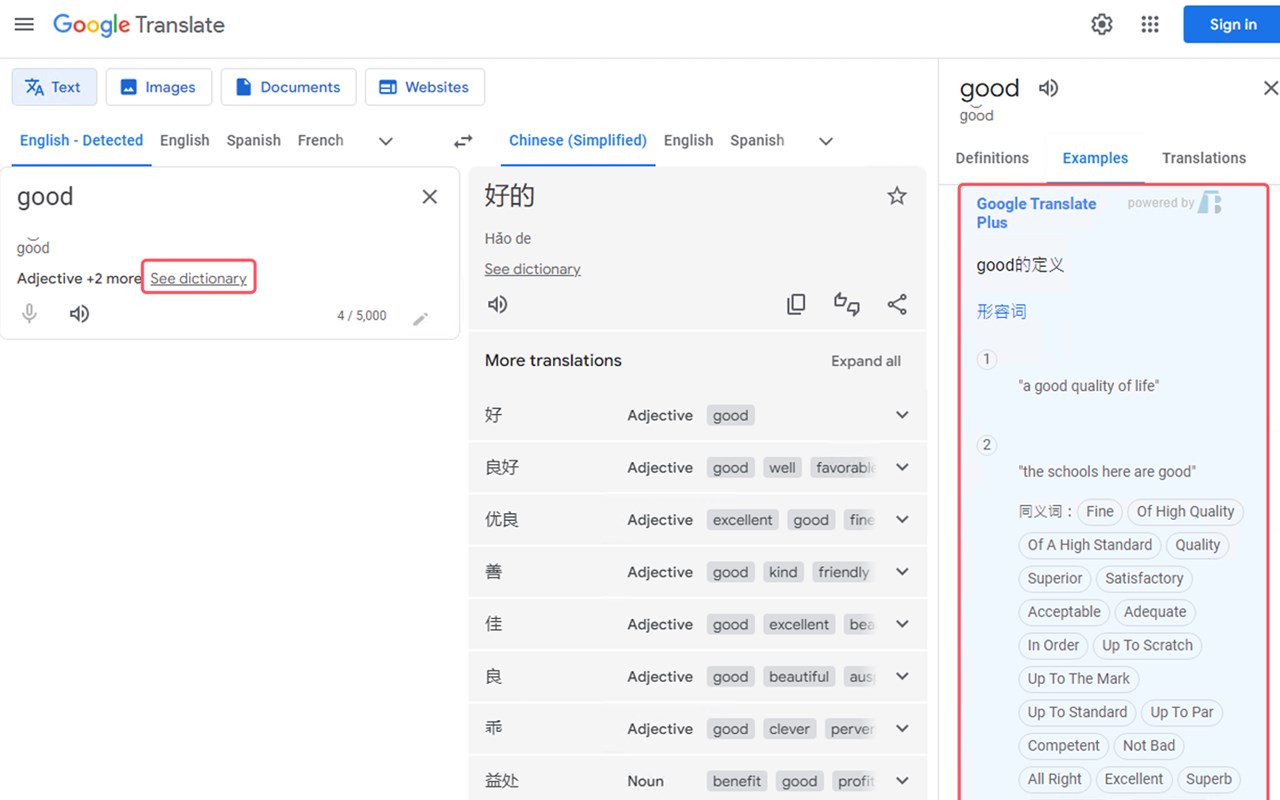Click the 'Fine' synonym chip
Image resolution: width=1280 pixels, height=800 pixels.
[1100, 512]
